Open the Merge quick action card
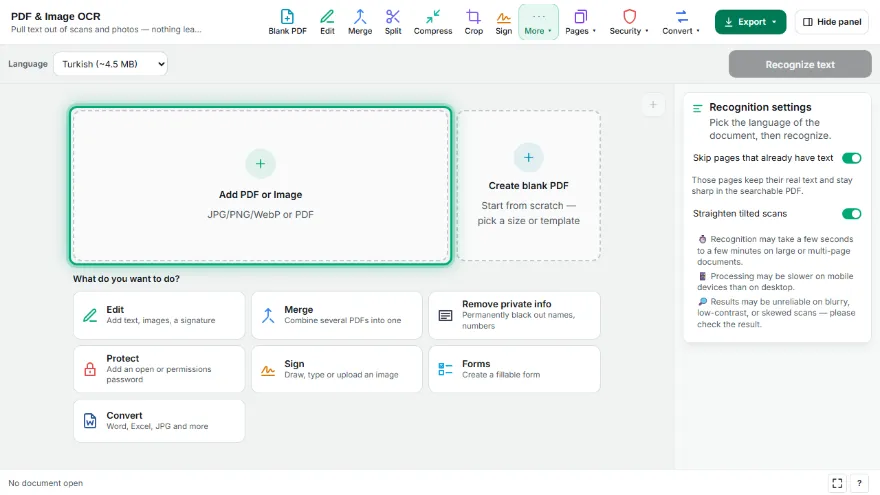Image resolution: width=880 pixels, height=495 pixels. coord(337,315)
